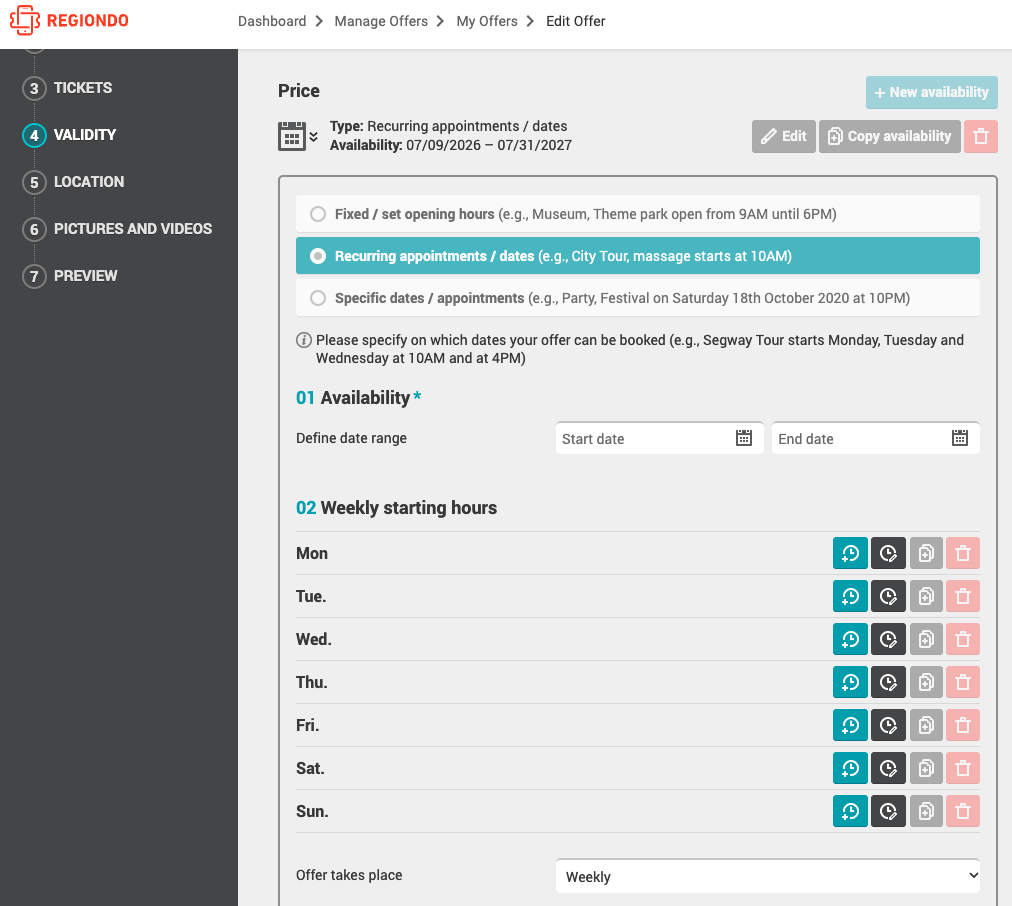Open the Validity step
1012x906 pixels.
[69, 135]
